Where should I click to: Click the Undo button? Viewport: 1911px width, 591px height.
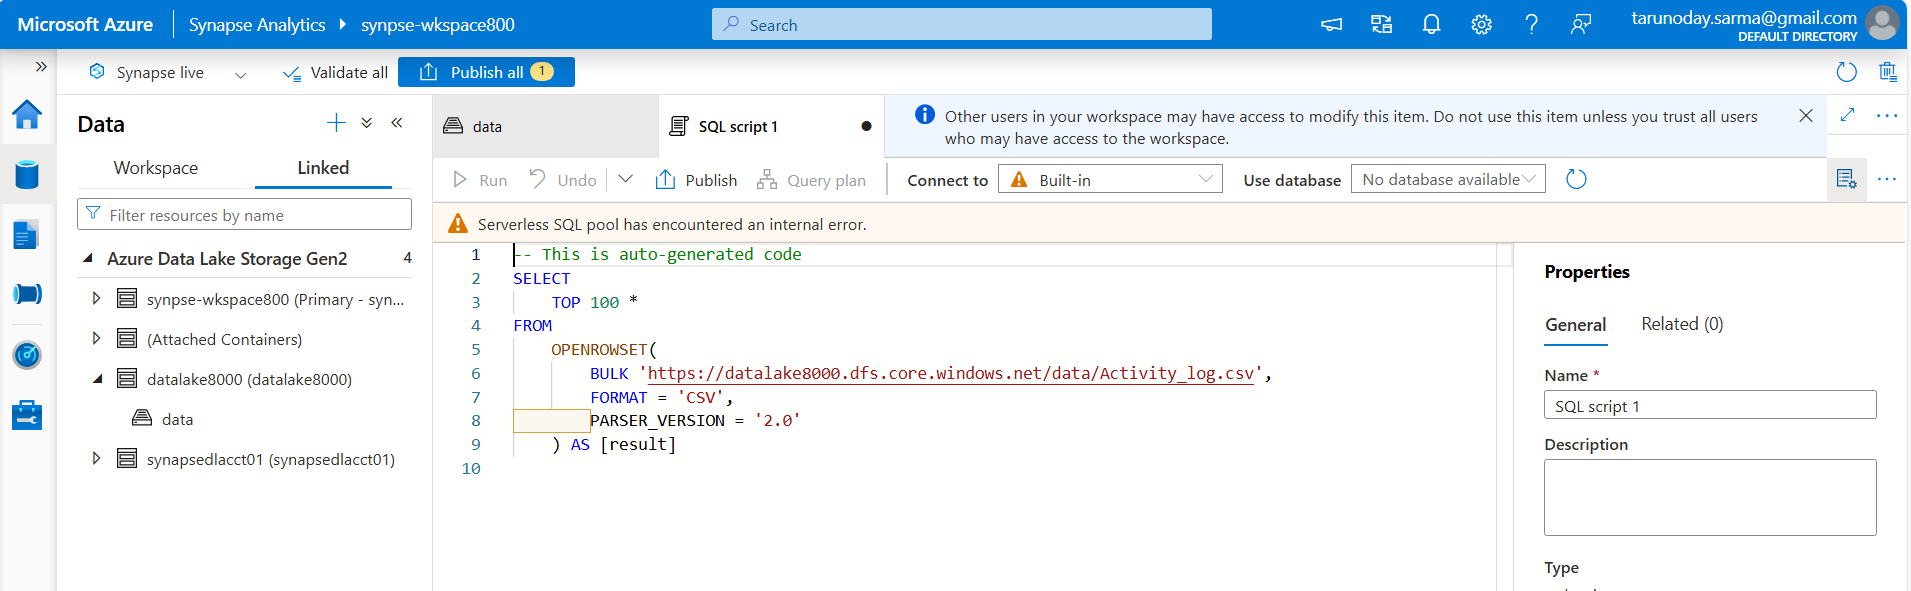pyautogui.click(x=563, y=180)
